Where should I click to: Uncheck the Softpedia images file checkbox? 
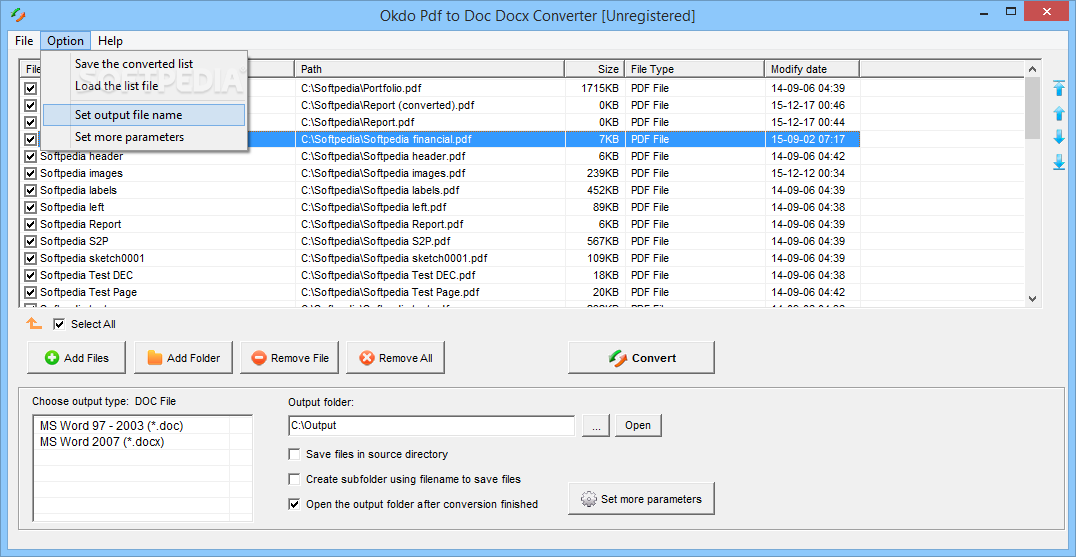point(30,174)
